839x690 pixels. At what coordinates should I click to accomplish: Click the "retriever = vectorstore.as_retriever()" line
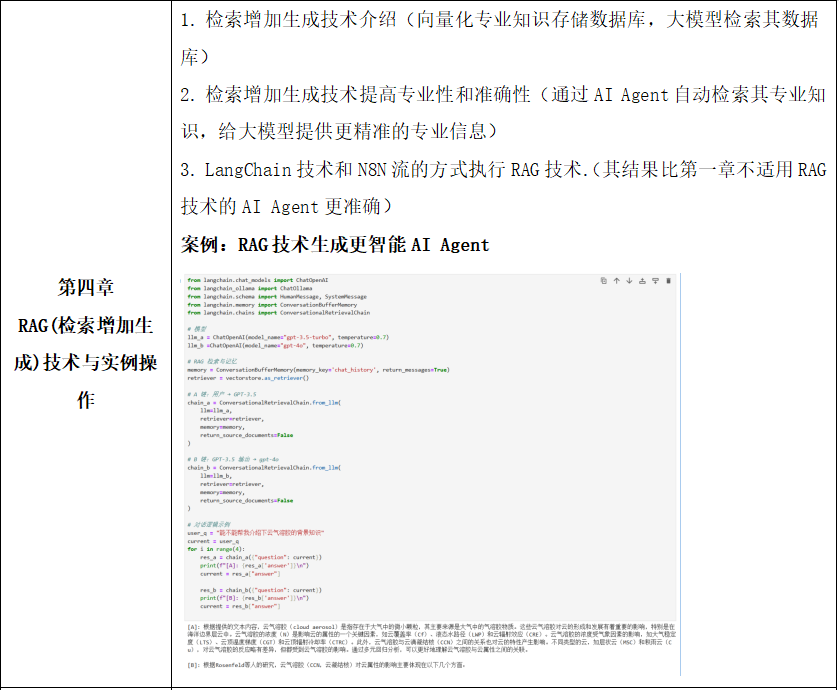[x=248, y=378]
